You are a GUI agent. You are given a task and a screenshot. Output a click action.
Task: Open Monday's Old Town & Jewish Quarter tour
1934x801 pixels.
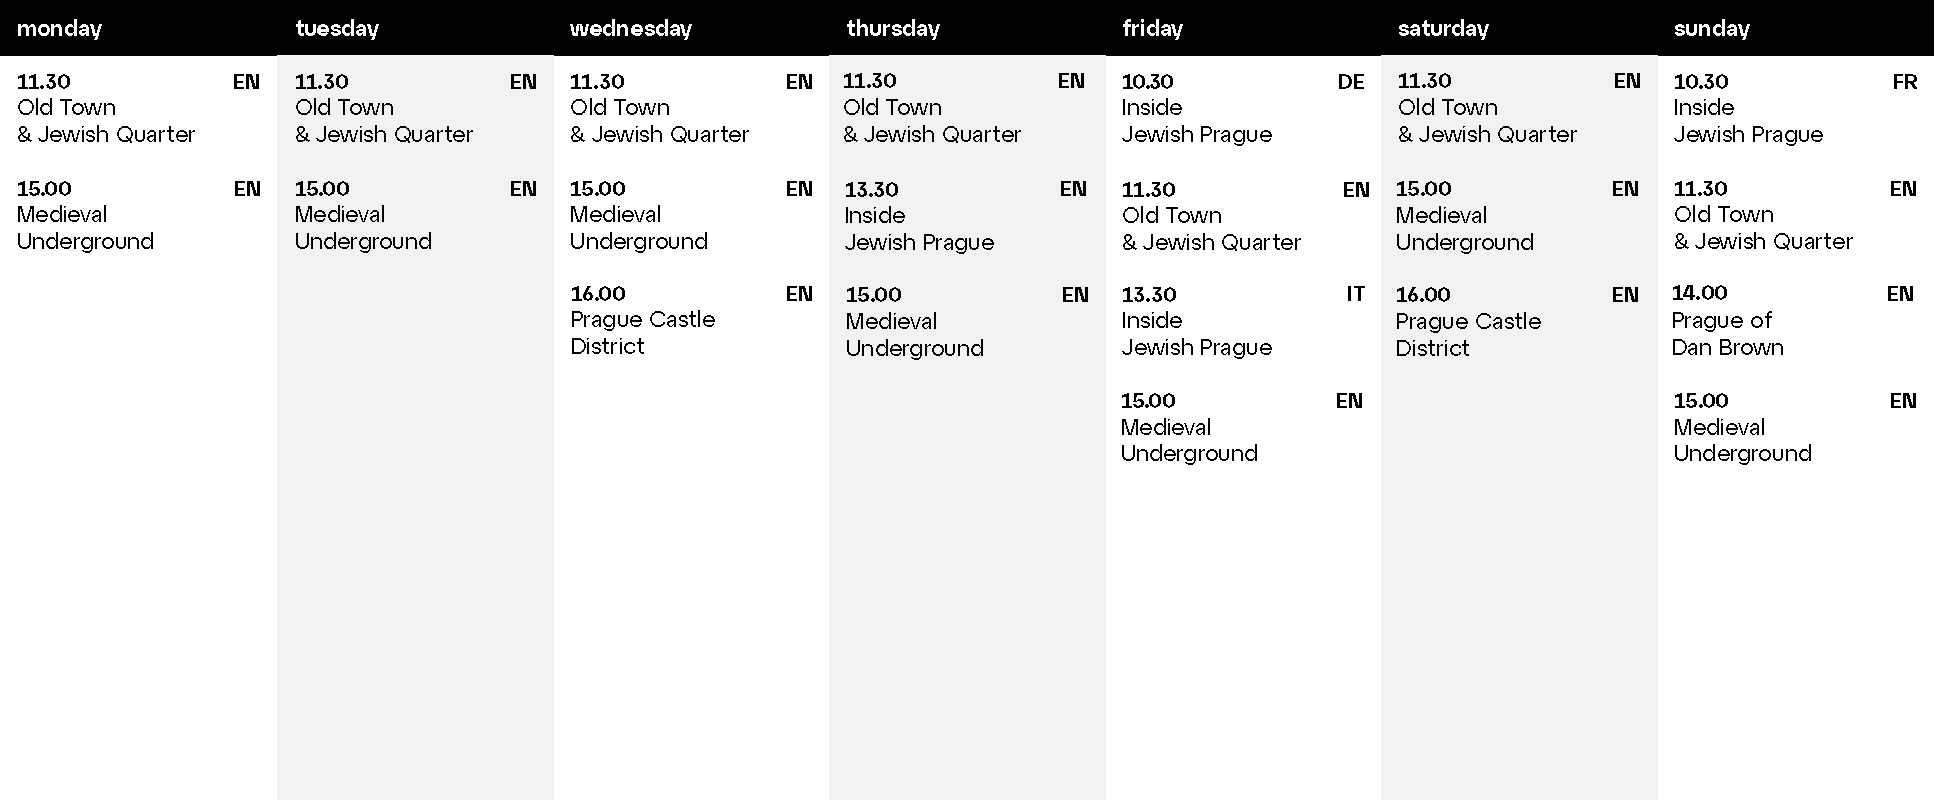pyautogui.click(x=106, y=121)
